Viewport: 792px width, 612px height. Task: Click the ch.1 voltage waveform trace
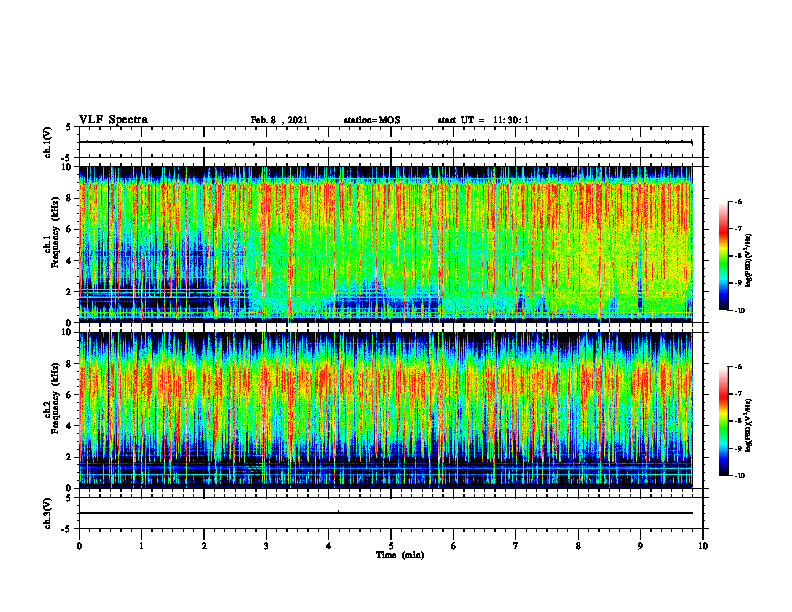click(x=386, y=142)
